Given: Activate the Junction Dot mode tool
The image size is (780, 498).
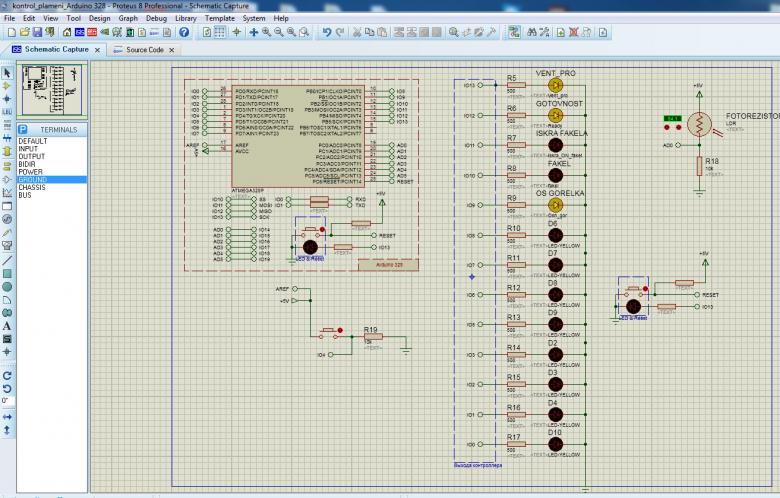Looking at the screenshot, I should tap(7, 99).
